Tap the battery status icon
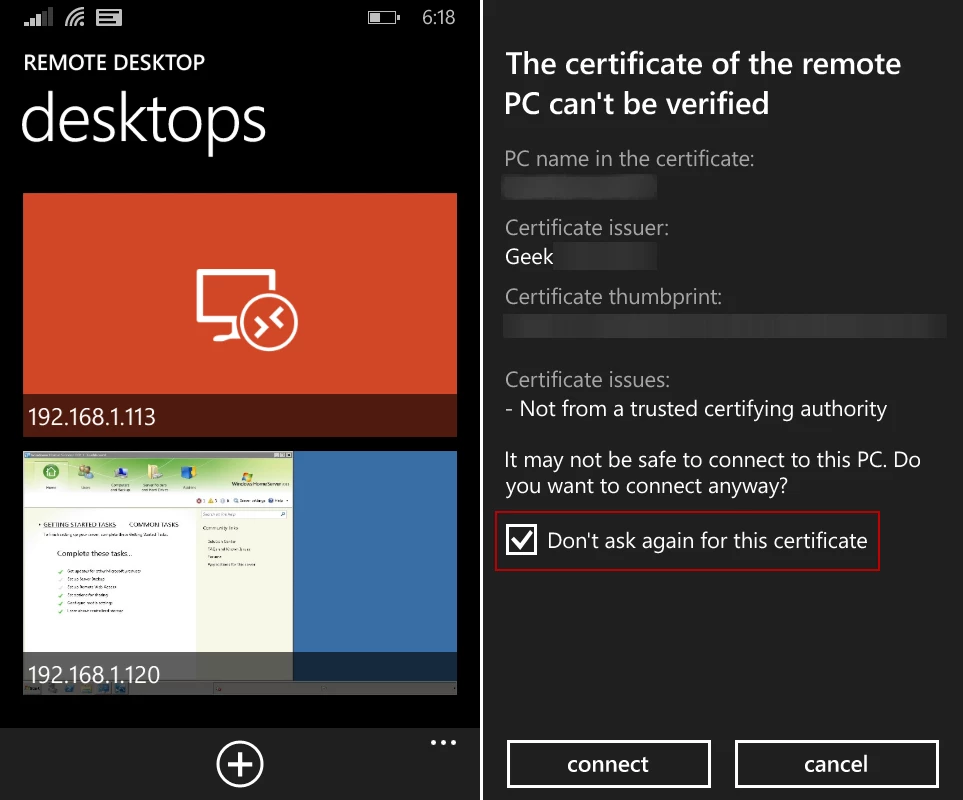This screenshot has width=963, height=800. 384,17
